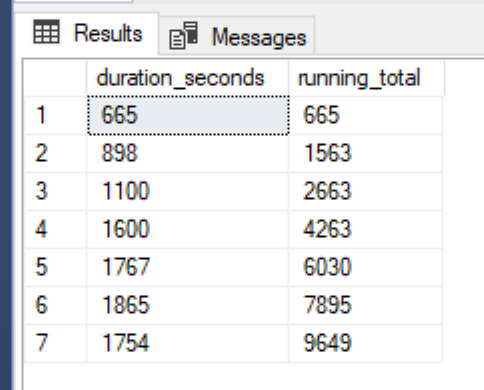
Task: Click running_total cell 4263
Action: coord(366,229)
